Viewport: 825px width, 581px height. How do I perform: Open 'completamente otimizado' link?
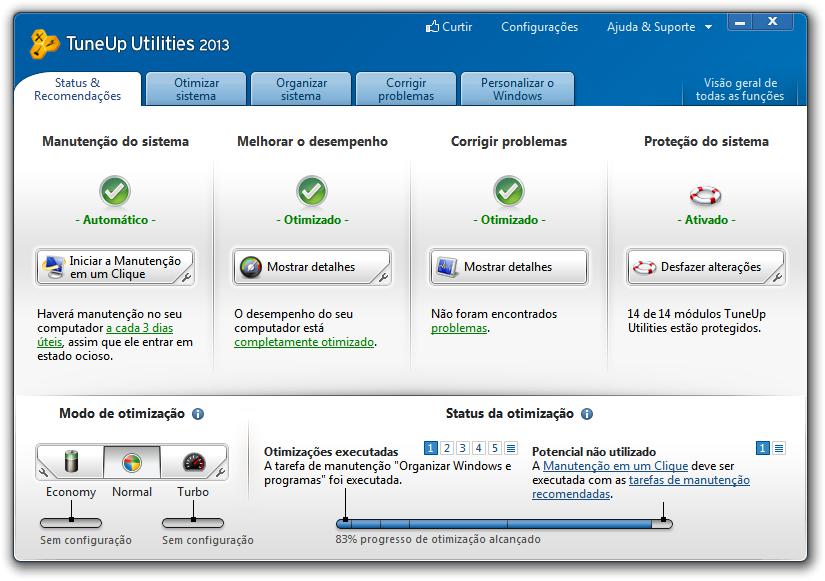(x=304, y=342)
